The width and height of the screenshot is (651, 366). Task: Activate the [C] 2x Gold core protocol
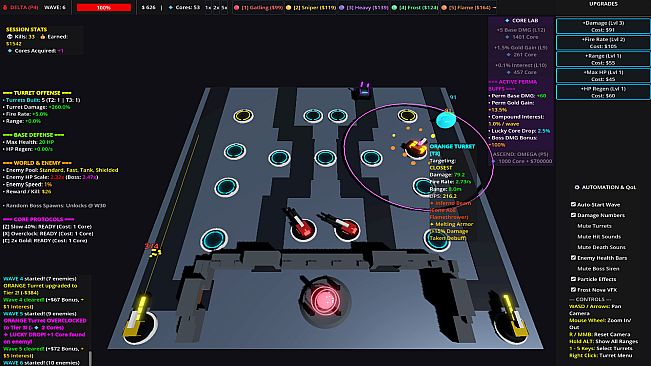pos(45,241)
